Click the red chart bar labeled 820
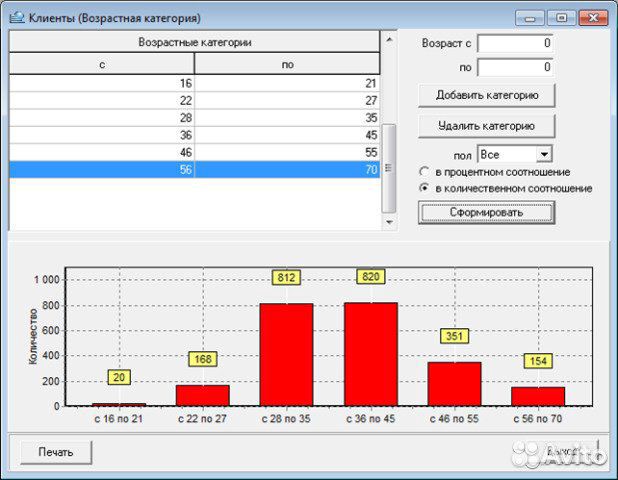The width and height of the screenshot is (618, 480). (371, 353)
